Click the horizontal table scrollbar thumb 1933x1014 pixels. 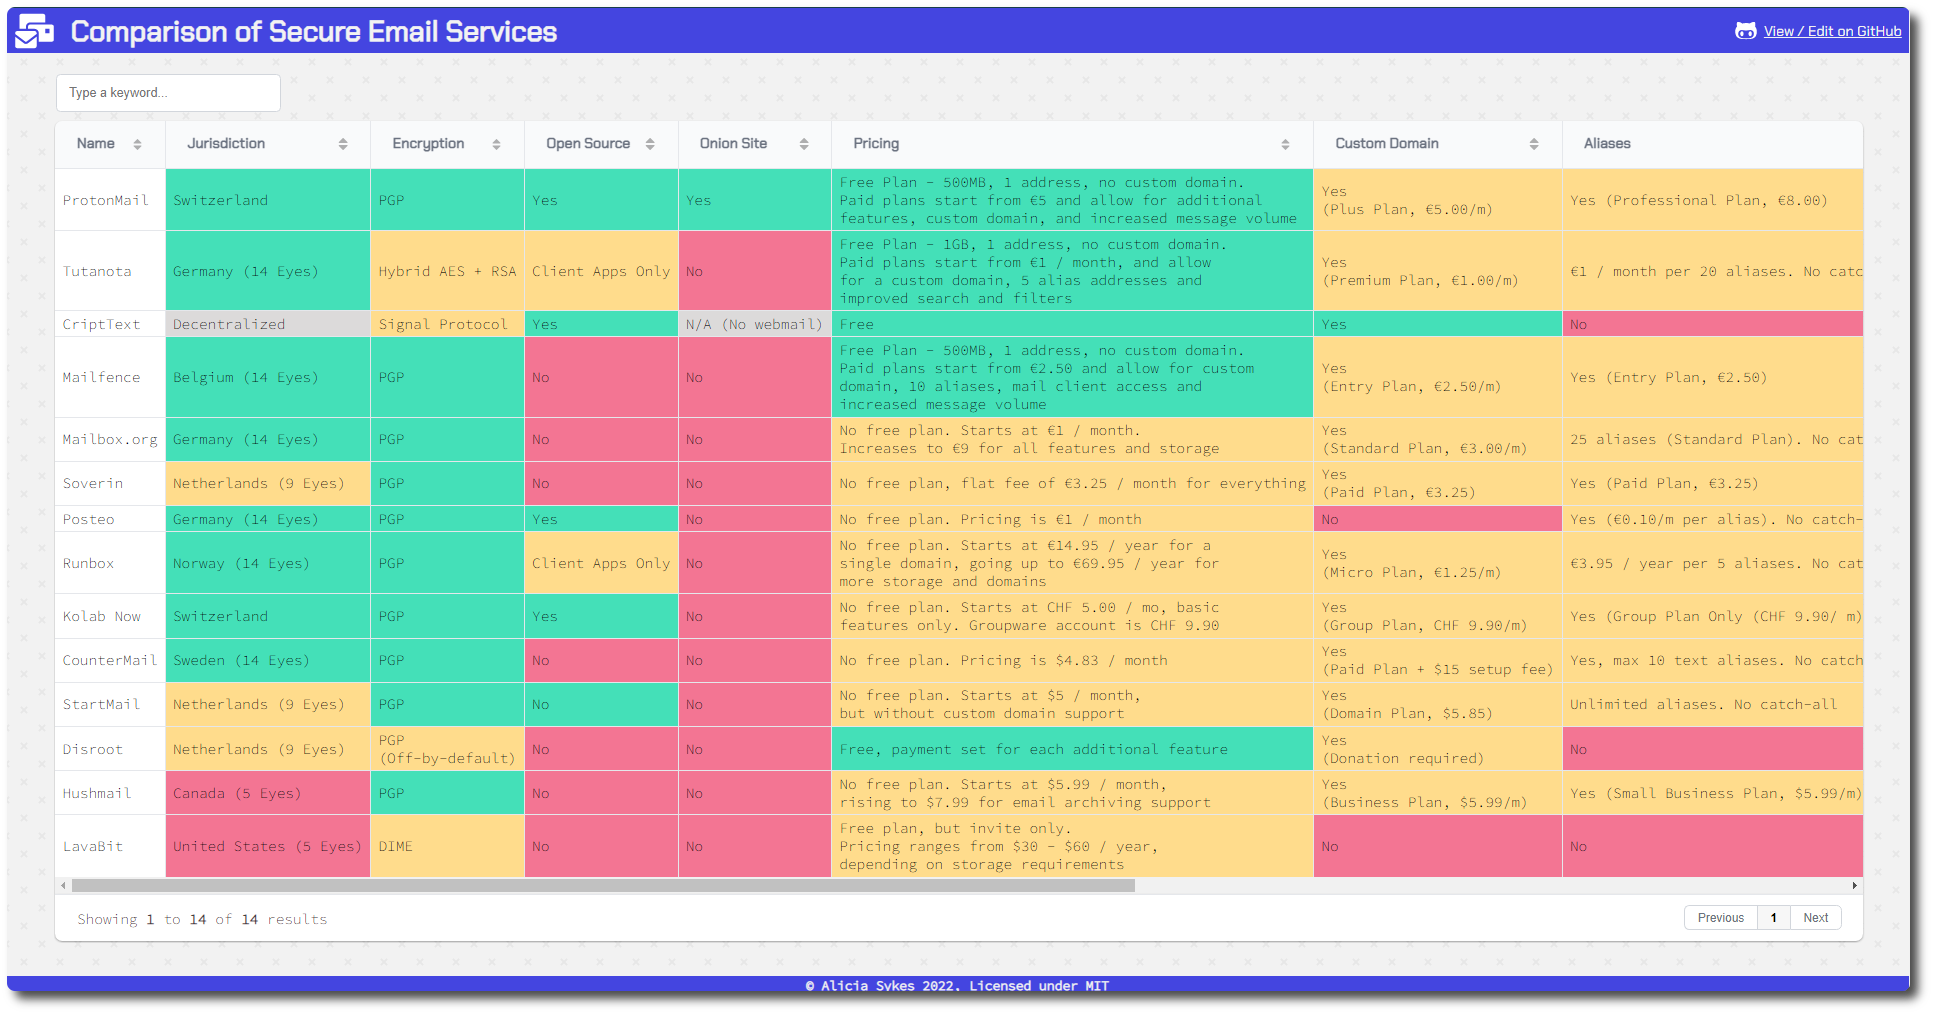(603, 885)
